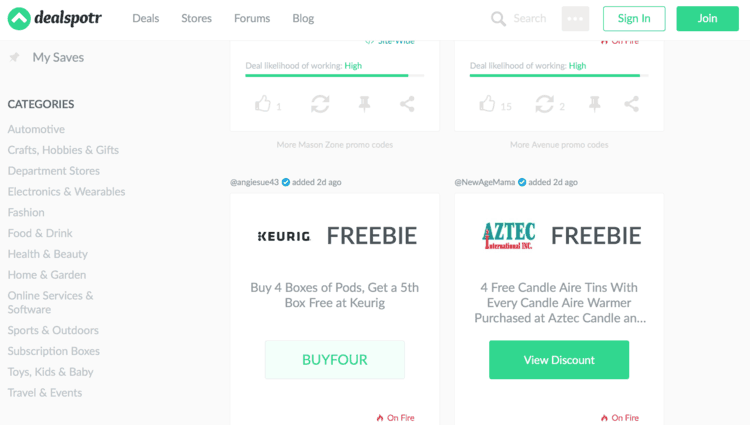Image resolution: width=750 pixels, height=425 pixels.
Task: Like the Mason Zone deal with thumbs-up
Action: point(263,104)
